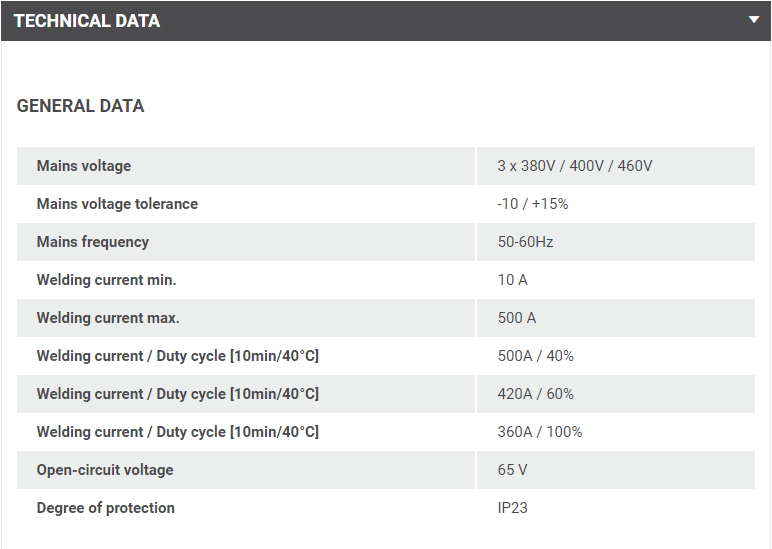
Task: Click the Mains voltage tolerance label
Action: click(117, 204)
